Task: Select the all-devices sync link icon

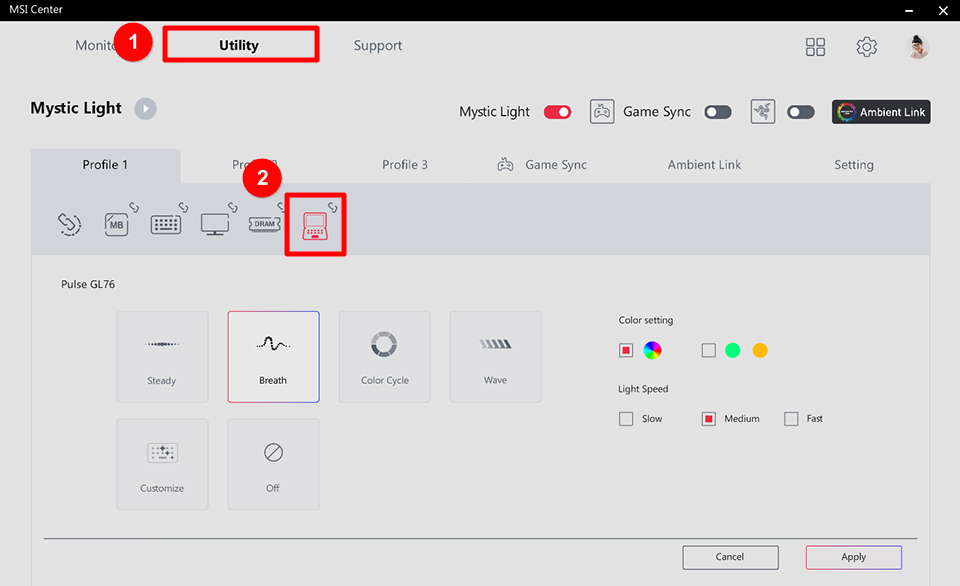Action: click(x=69, y=224)
